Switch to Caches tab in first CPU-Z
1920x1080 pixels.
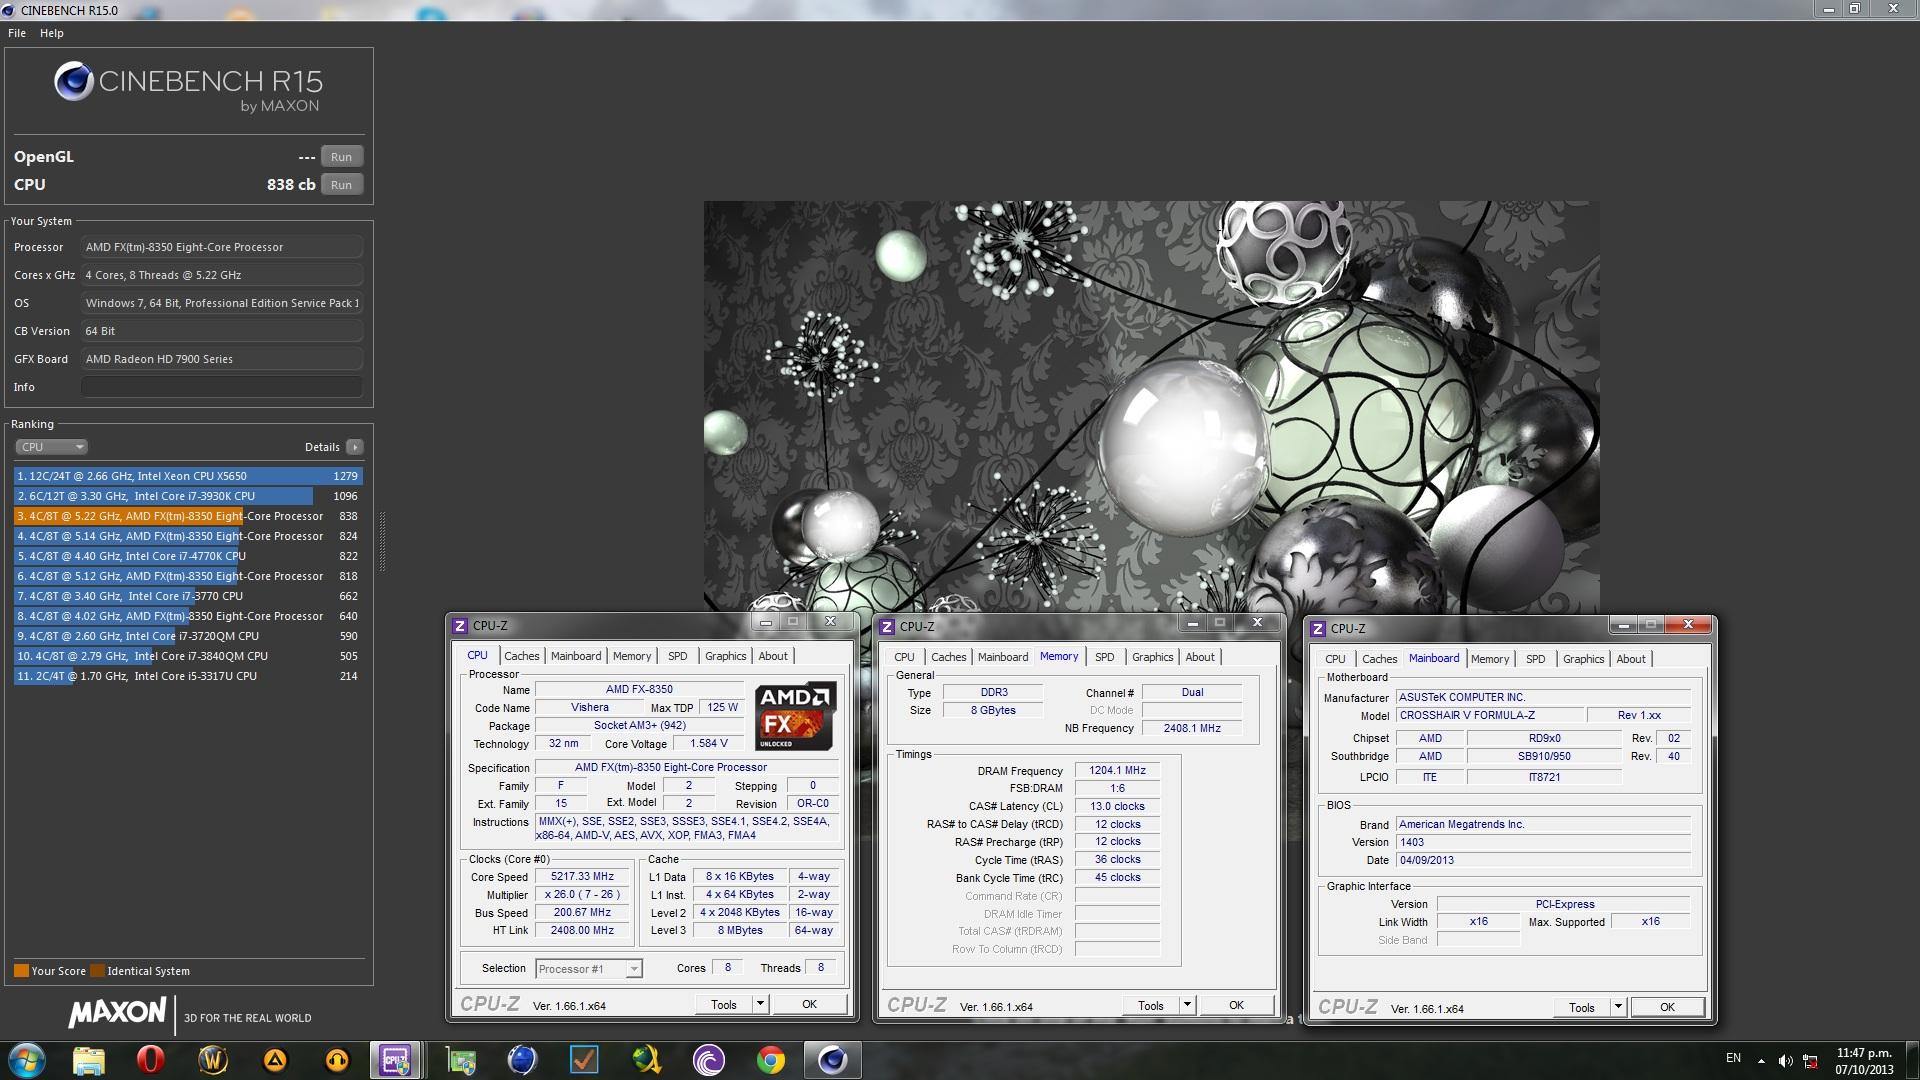(521, 656)
